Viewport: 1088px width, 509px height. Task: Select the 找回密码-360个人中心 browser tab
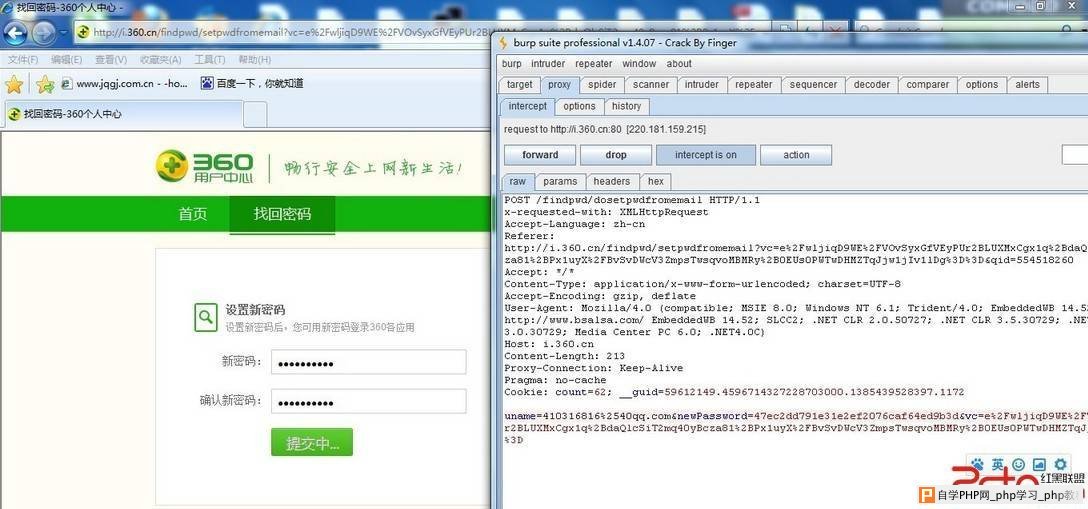pos(122,114)
